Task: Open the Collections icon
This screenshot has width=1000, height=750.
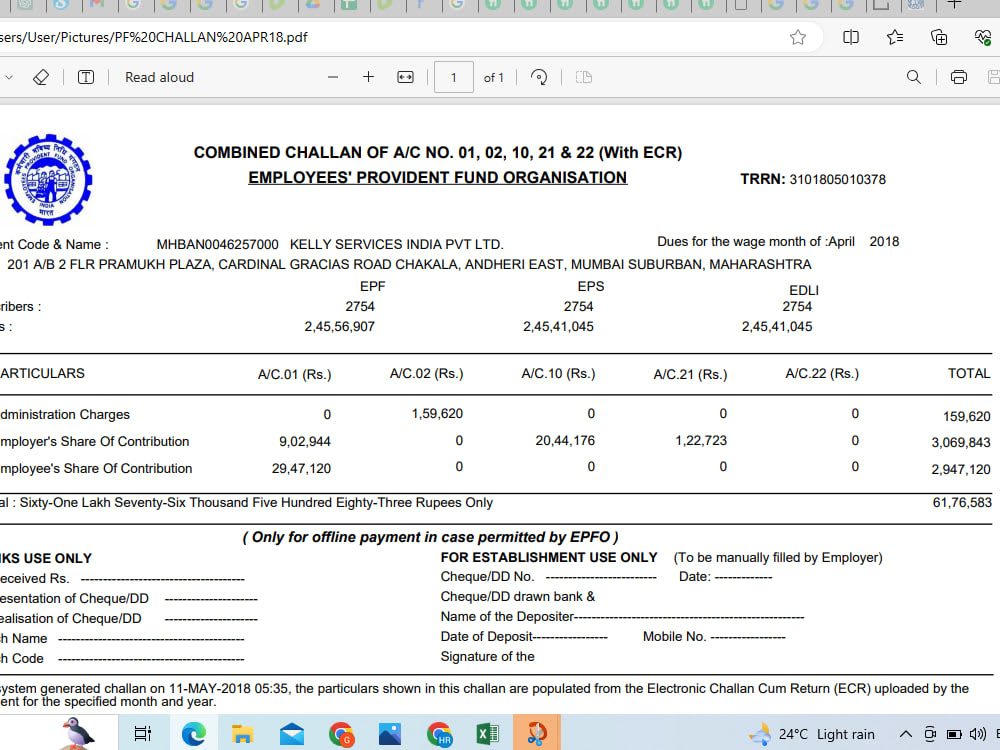Action: pyautogui.click(x=939, y=38)
